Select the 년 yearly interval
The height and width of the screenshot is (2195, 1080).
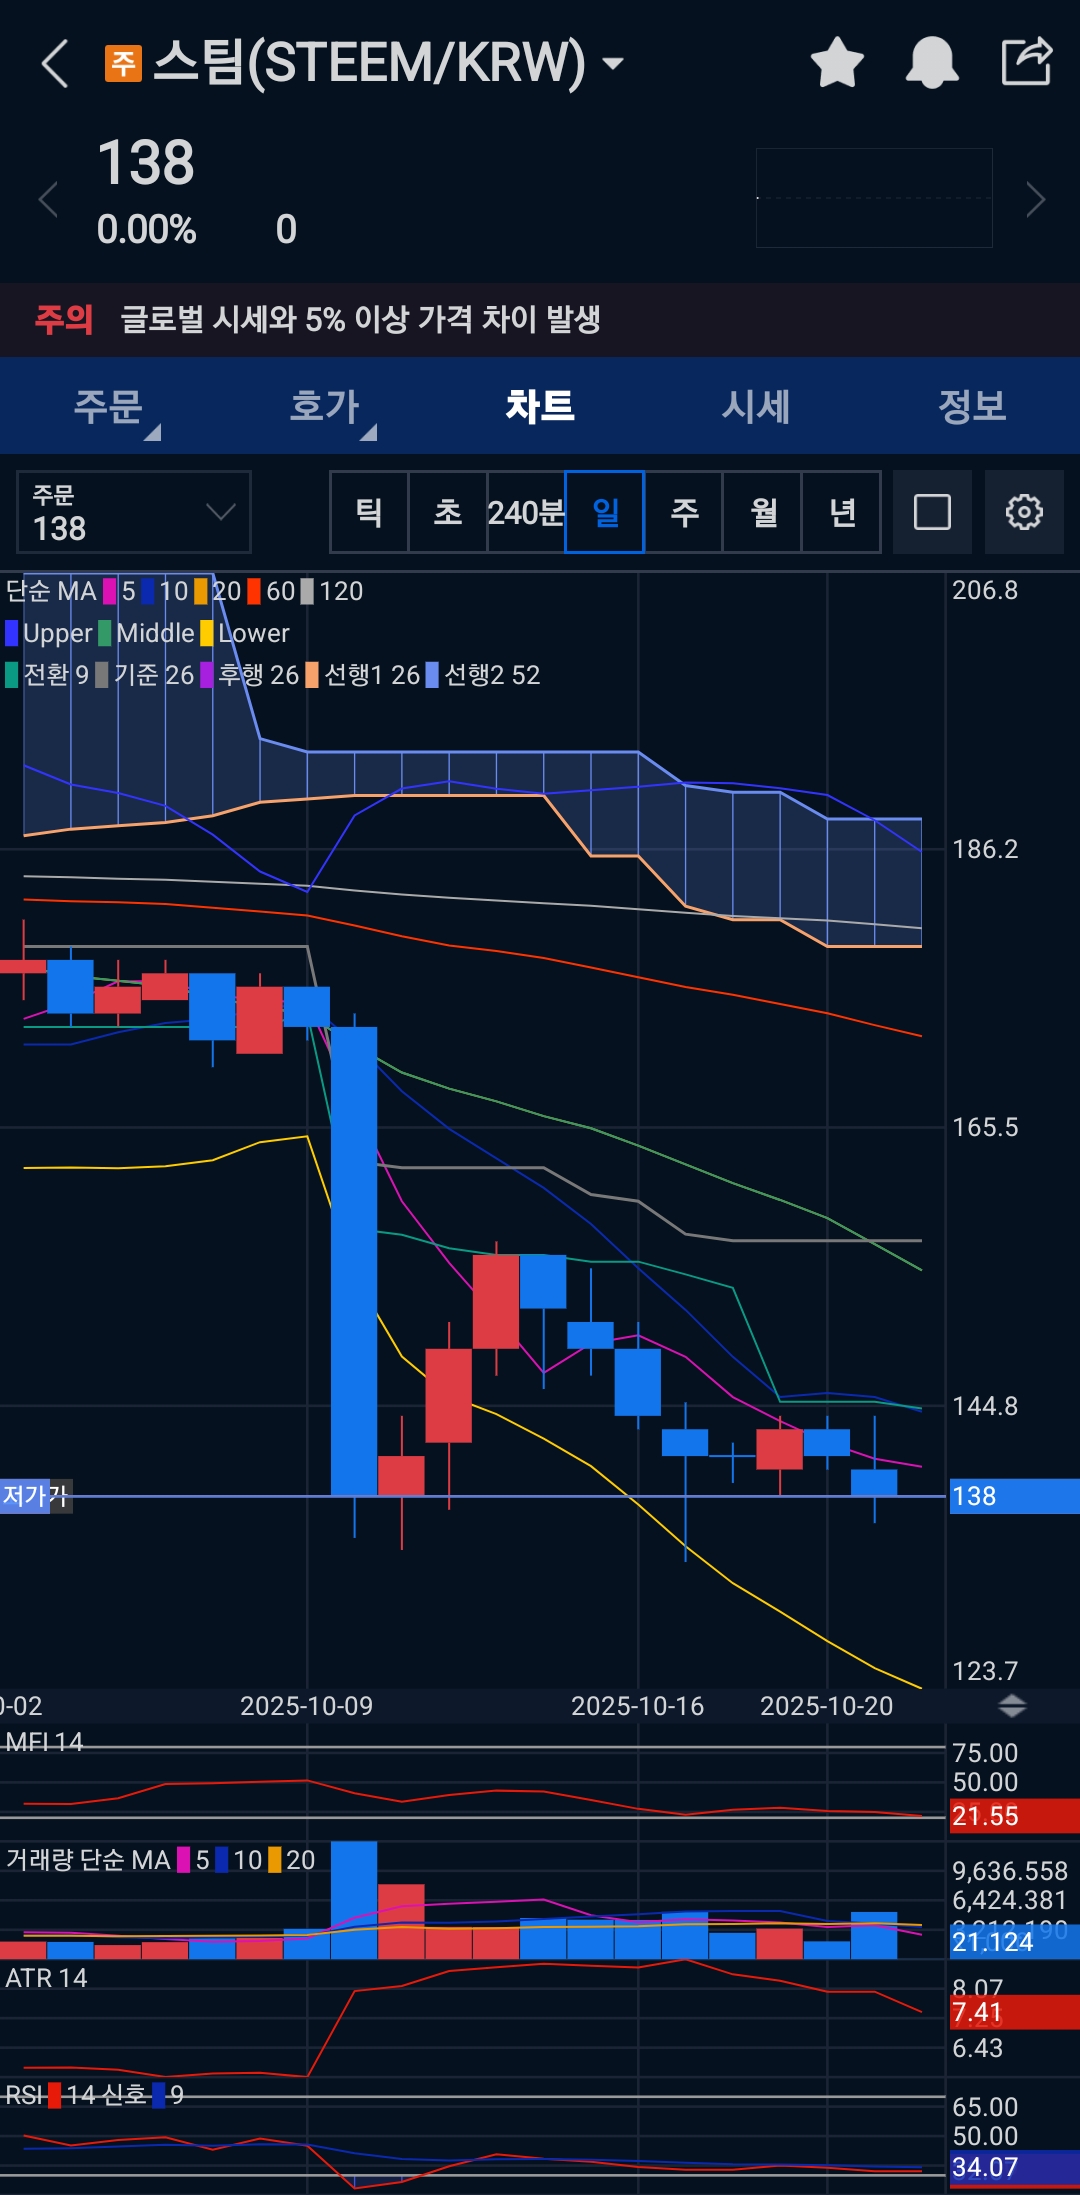point(842,512)
